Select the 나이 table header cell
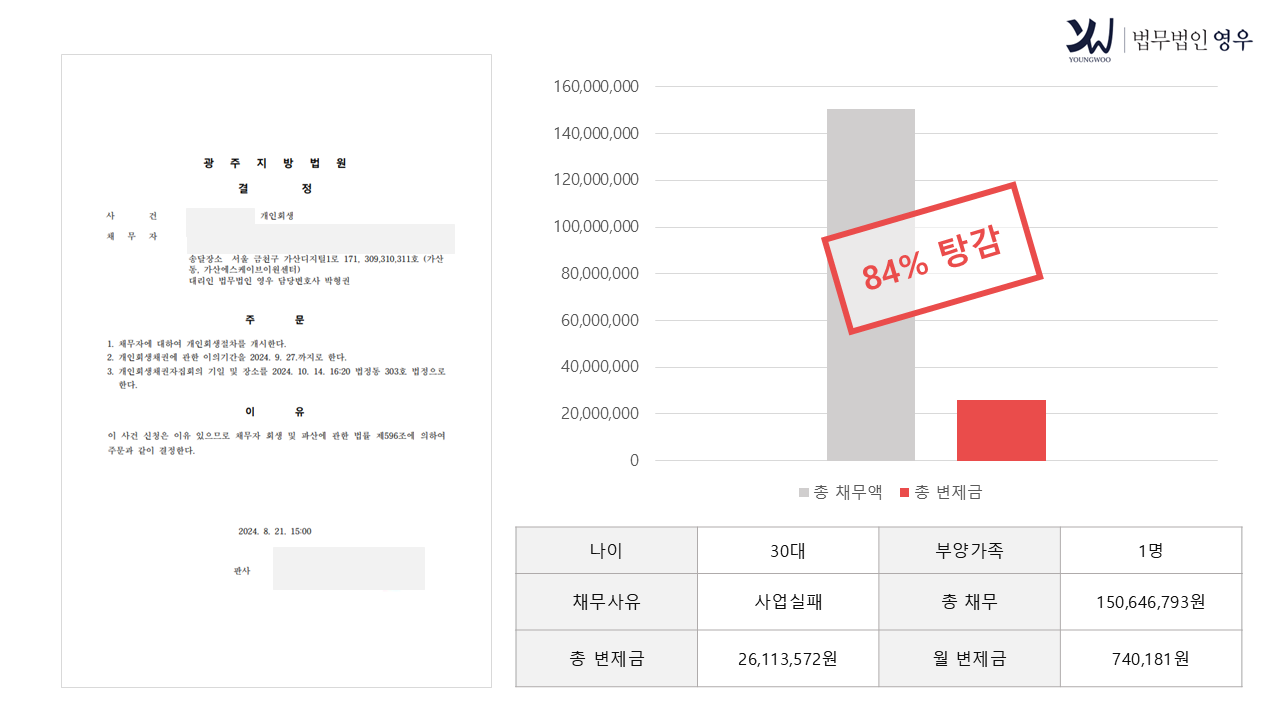1280x720 pixels. coord(607,550)
